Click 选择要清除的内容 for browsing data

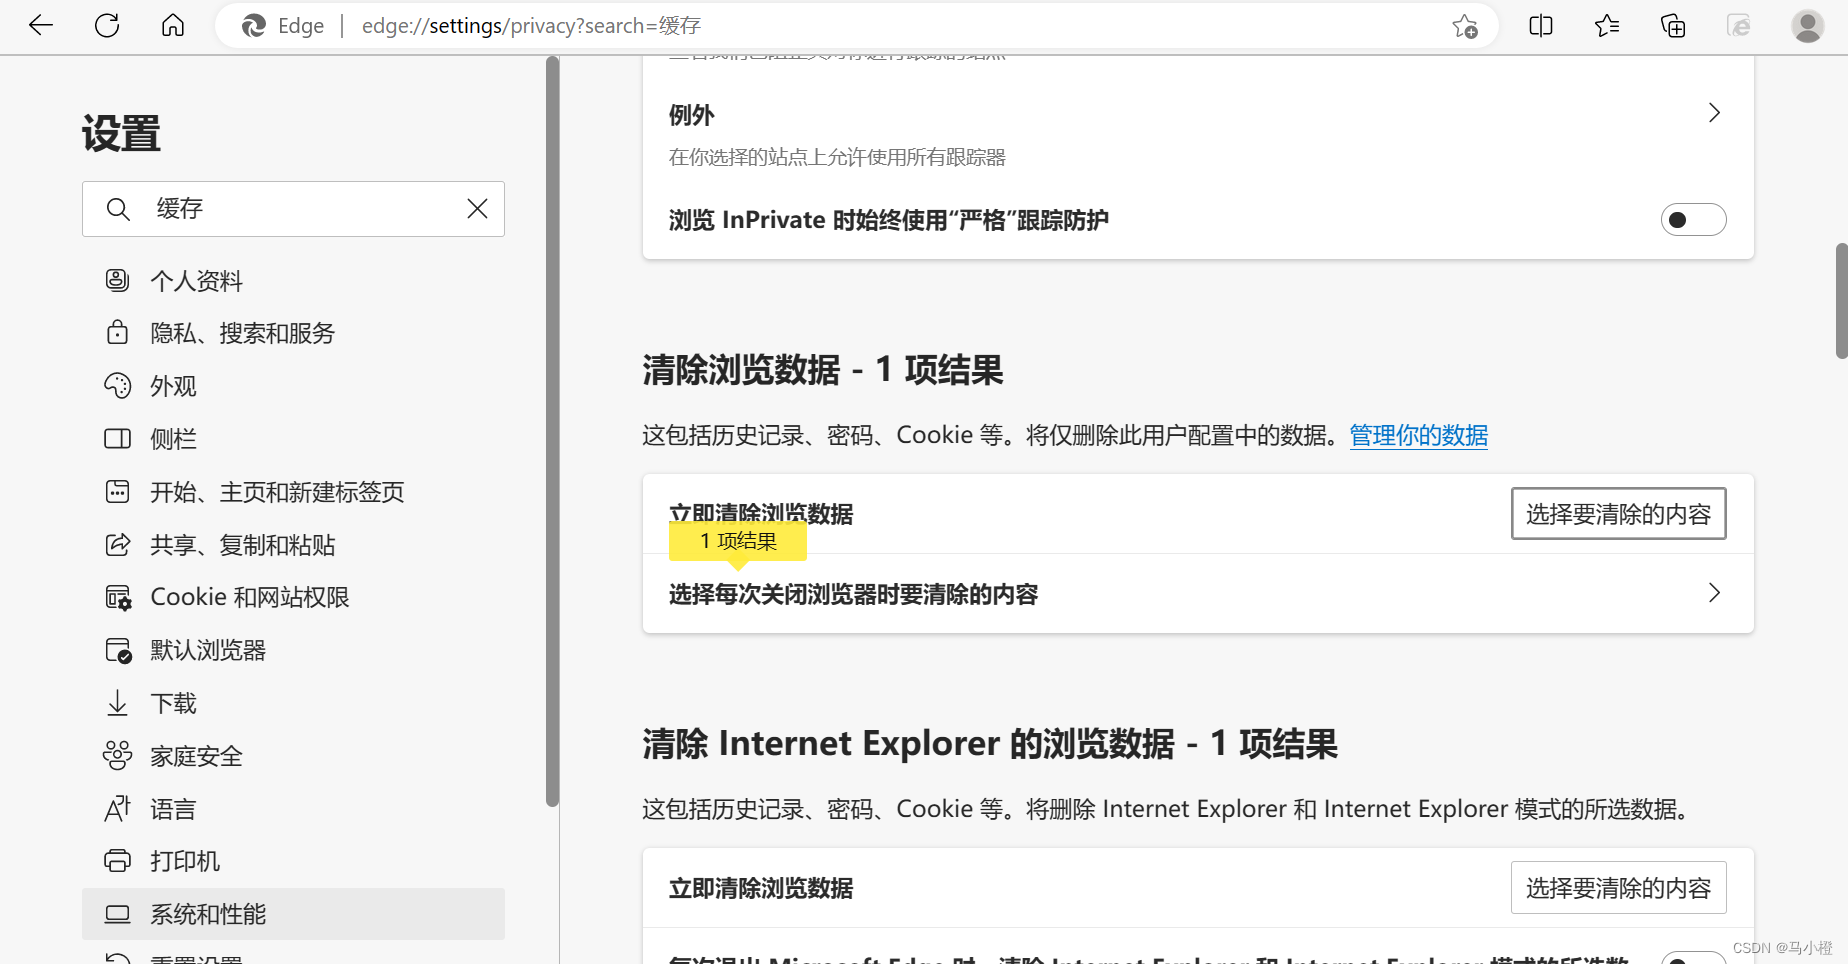[x=1618, y=513]
